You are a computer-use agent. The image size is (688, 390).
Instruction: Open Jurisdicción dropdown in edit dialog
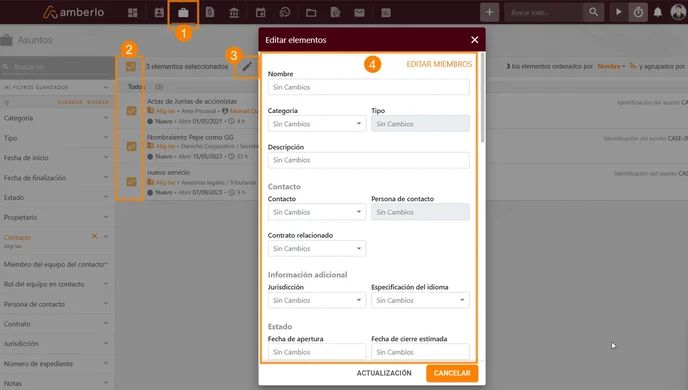317,300
